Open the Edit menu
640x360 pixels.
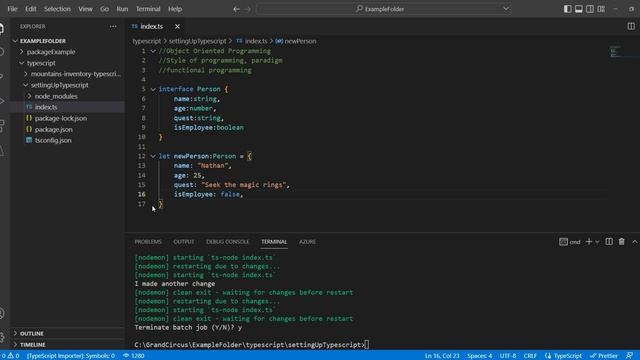click(x=31, y=9)
